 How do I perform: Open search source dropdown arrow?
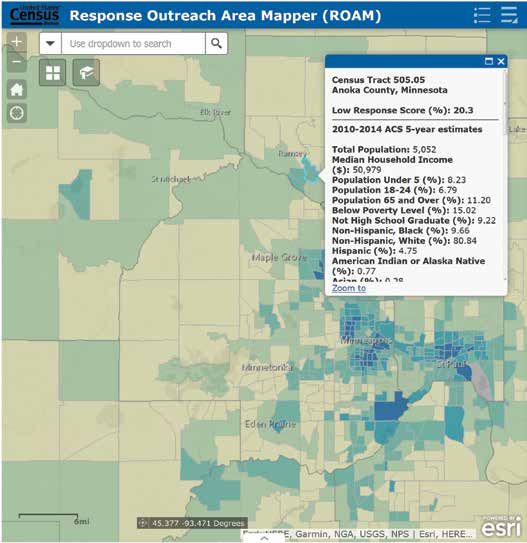pyautogui.click(x=51, y=44)
